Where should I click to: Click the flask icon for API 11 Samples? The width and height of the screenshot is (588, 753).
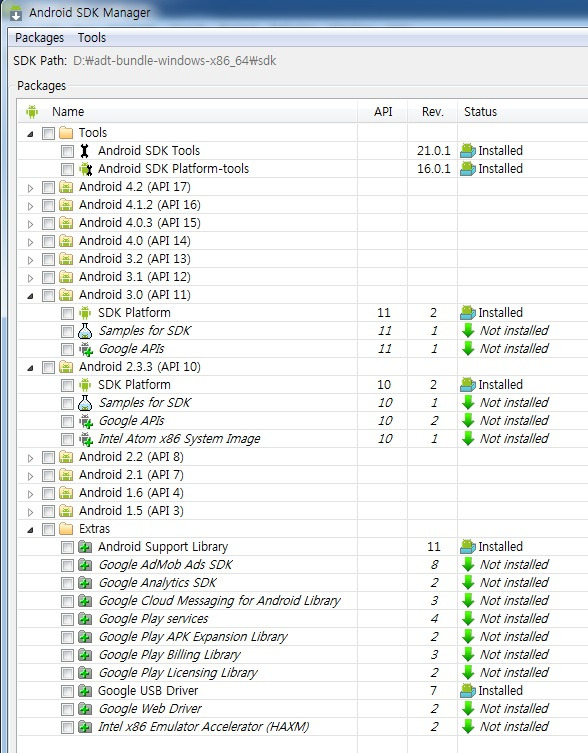[85, 331]
